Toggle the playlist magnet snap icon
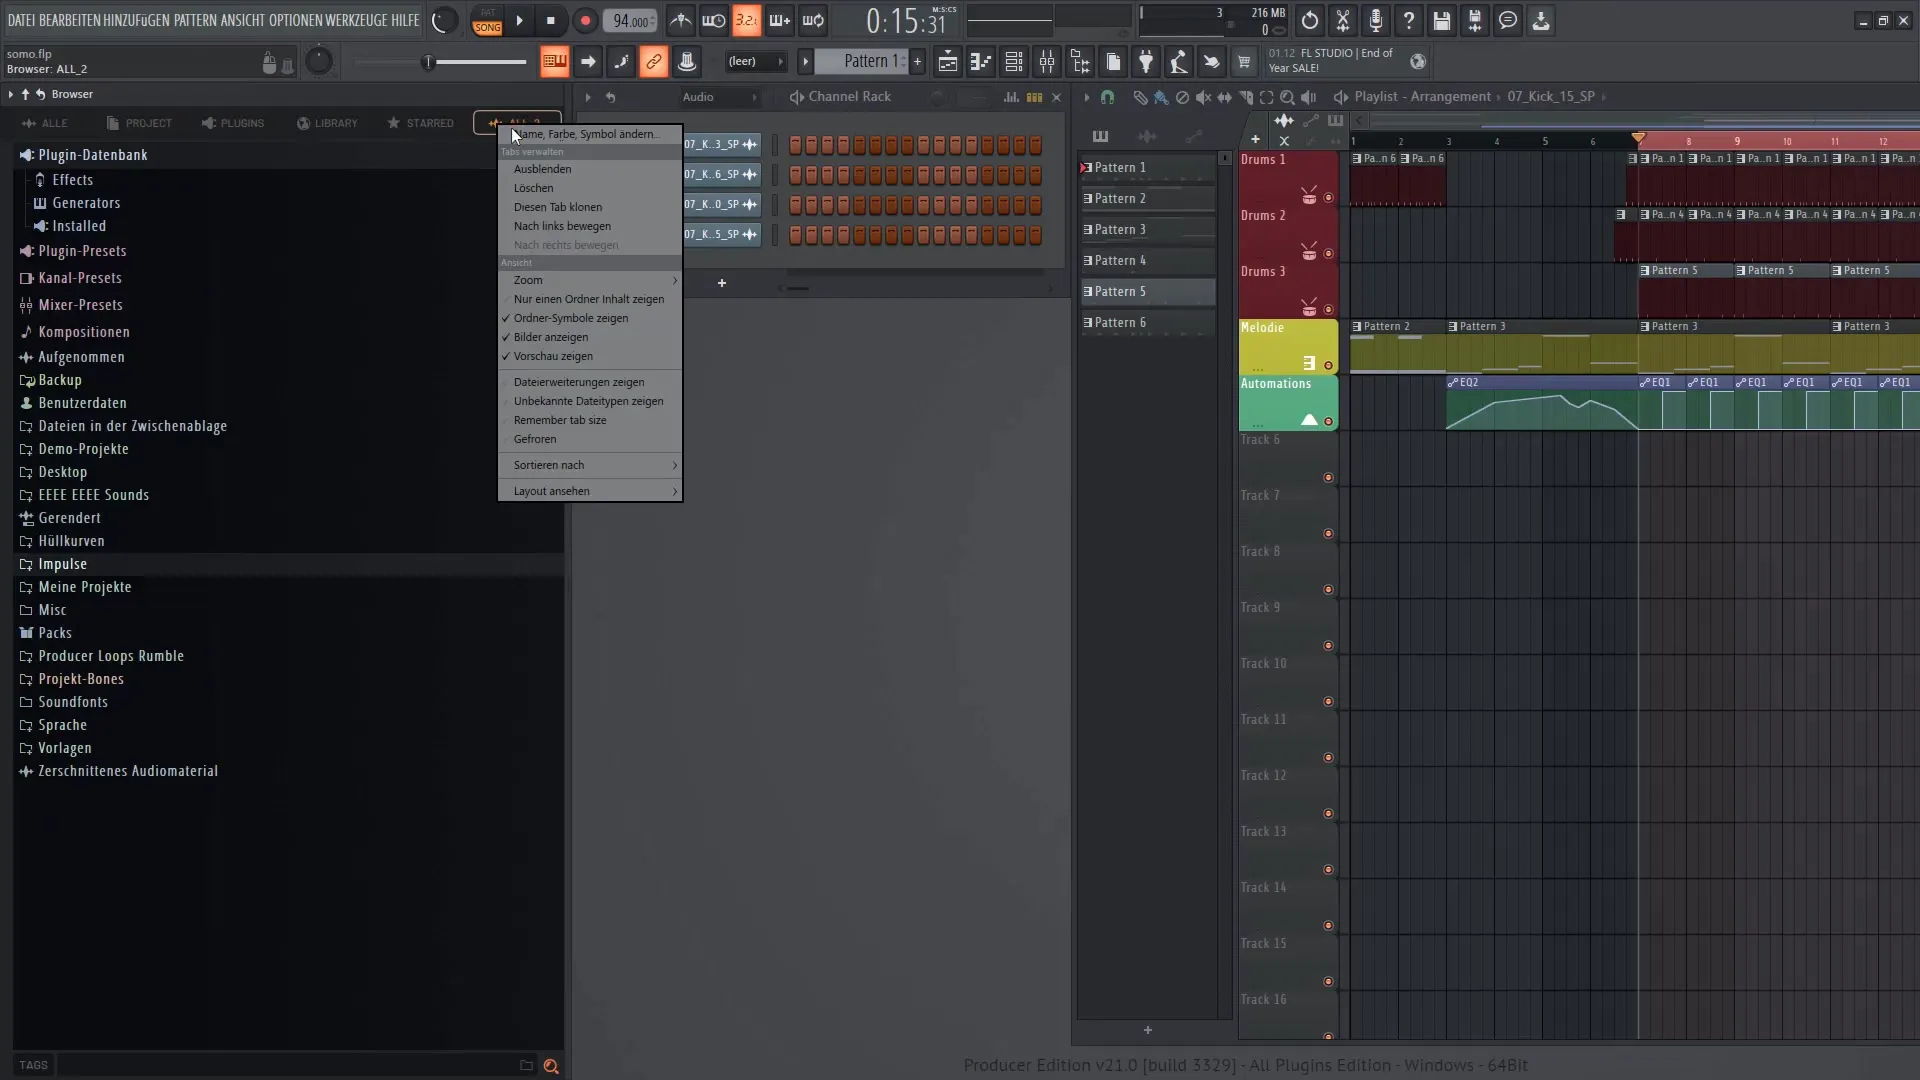The height and width of the screenshot is (1080, 1920). coord(1107,97)
